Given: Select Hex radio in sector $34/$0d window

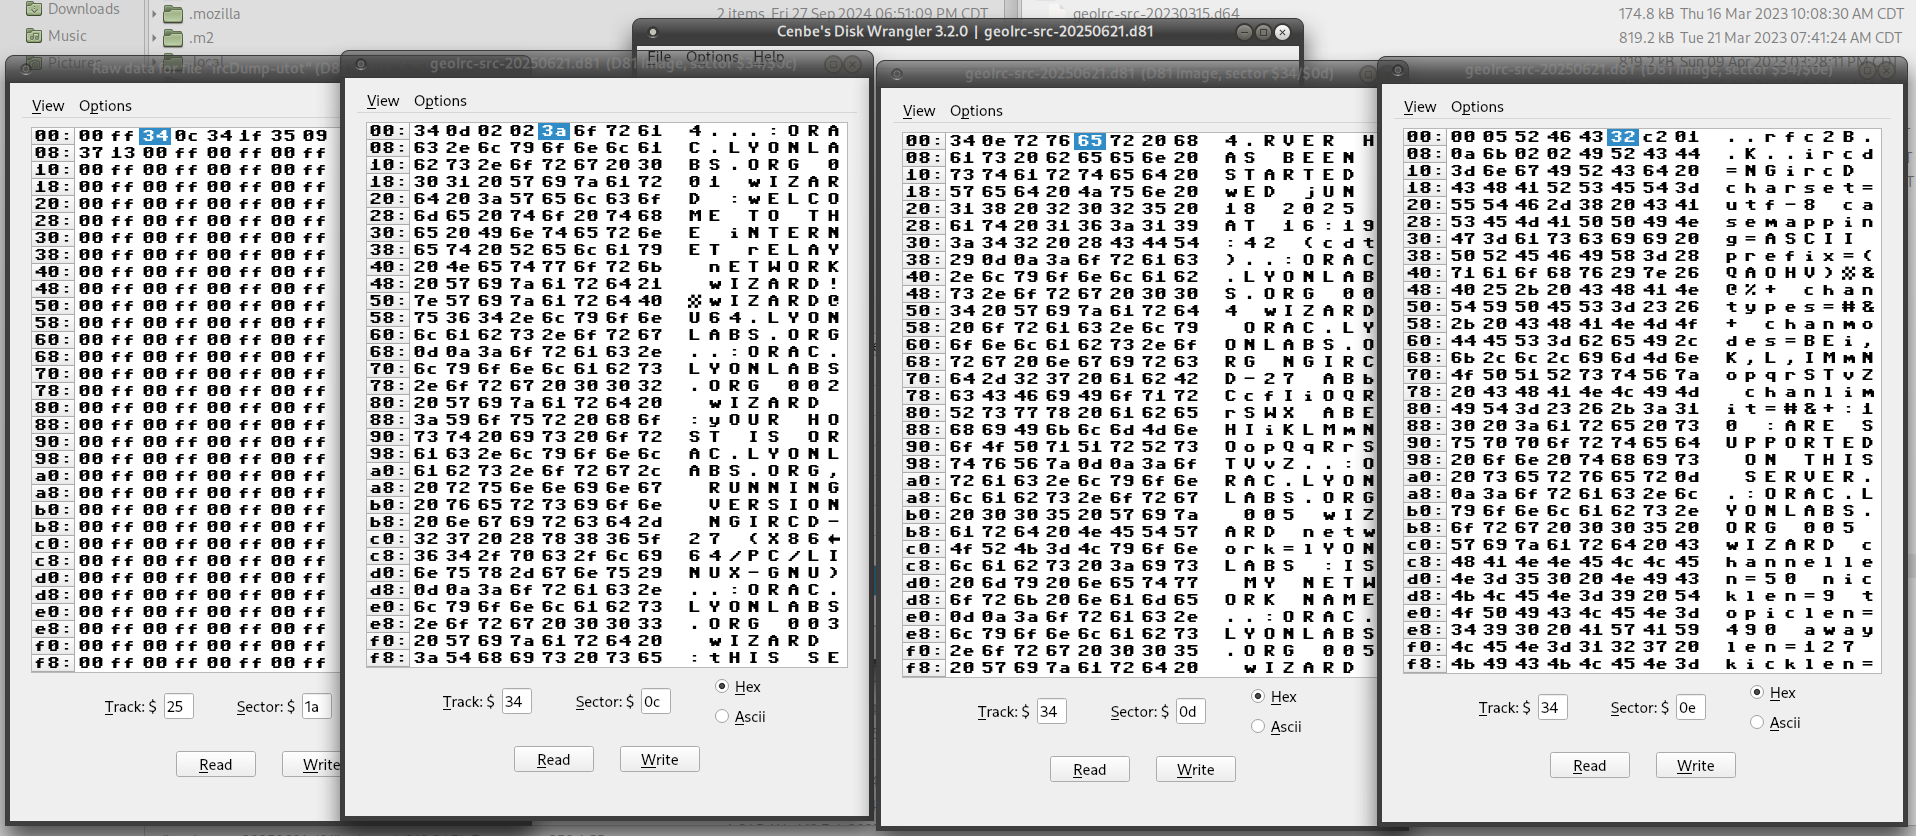Looking at the screenshot, I should 1258,696.
